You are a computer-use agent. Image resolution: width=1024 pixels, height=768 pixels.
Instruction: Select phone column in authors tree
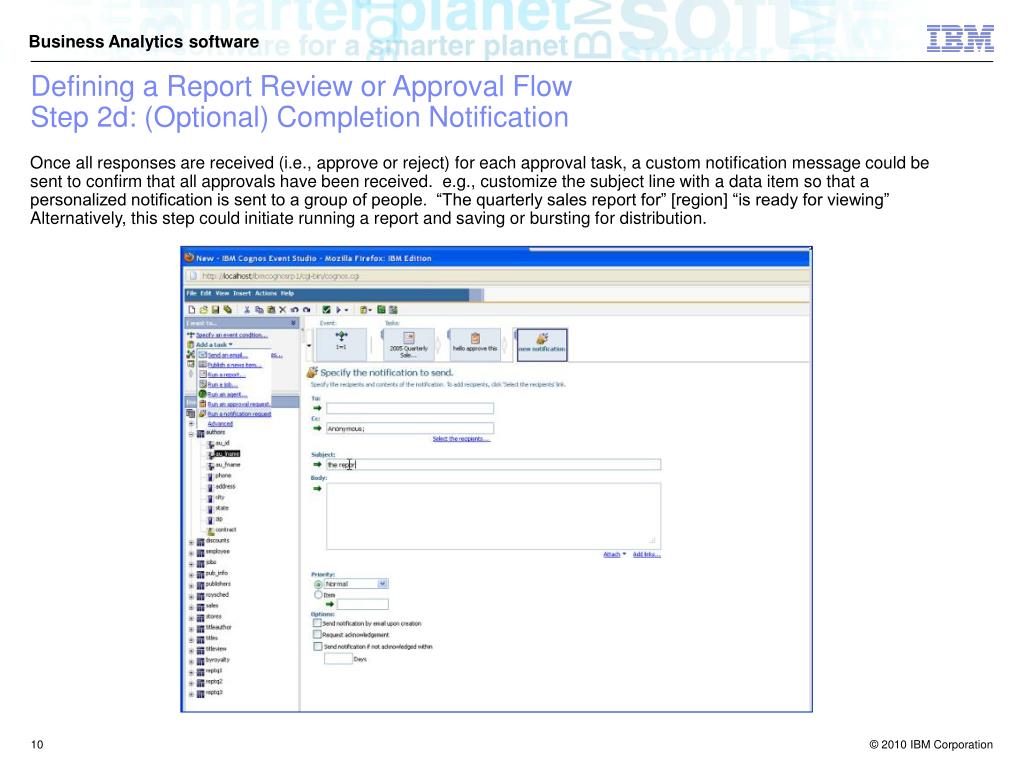pos(223,475)
